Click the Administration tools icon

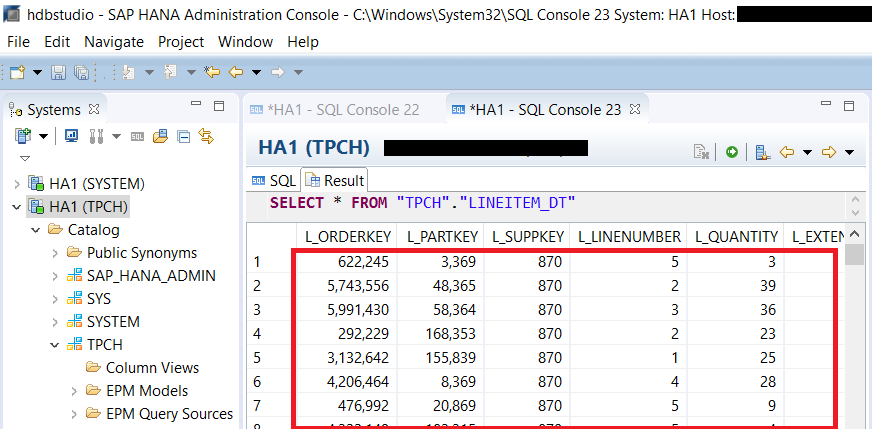click(x=97, y=135)
